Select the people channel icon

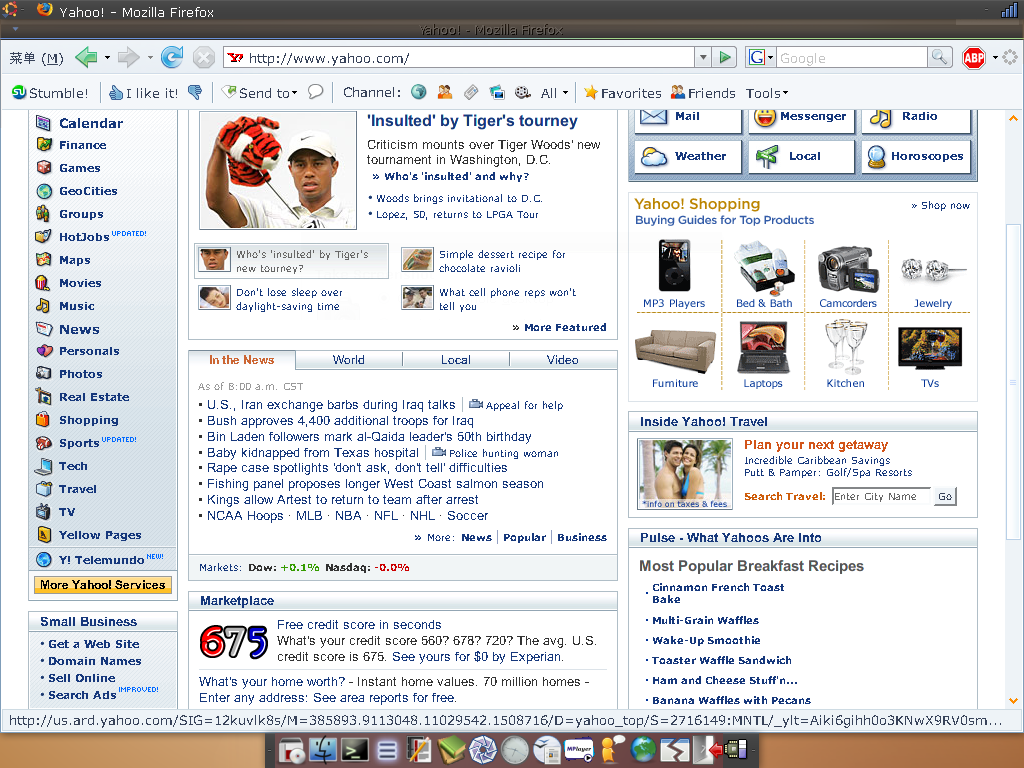tap(445, 92)
